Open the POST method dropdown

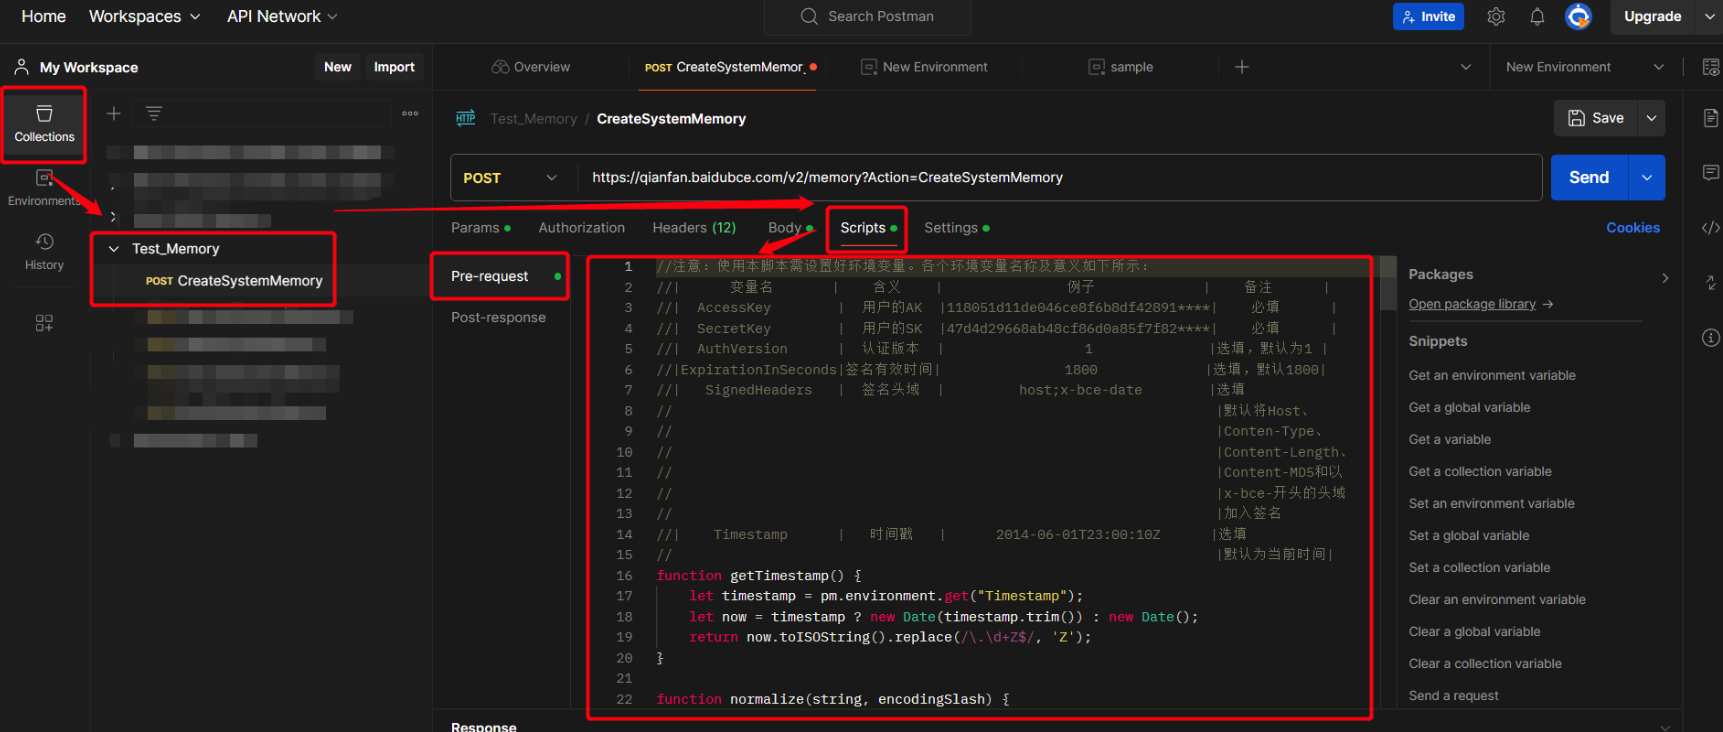(512, 178)
